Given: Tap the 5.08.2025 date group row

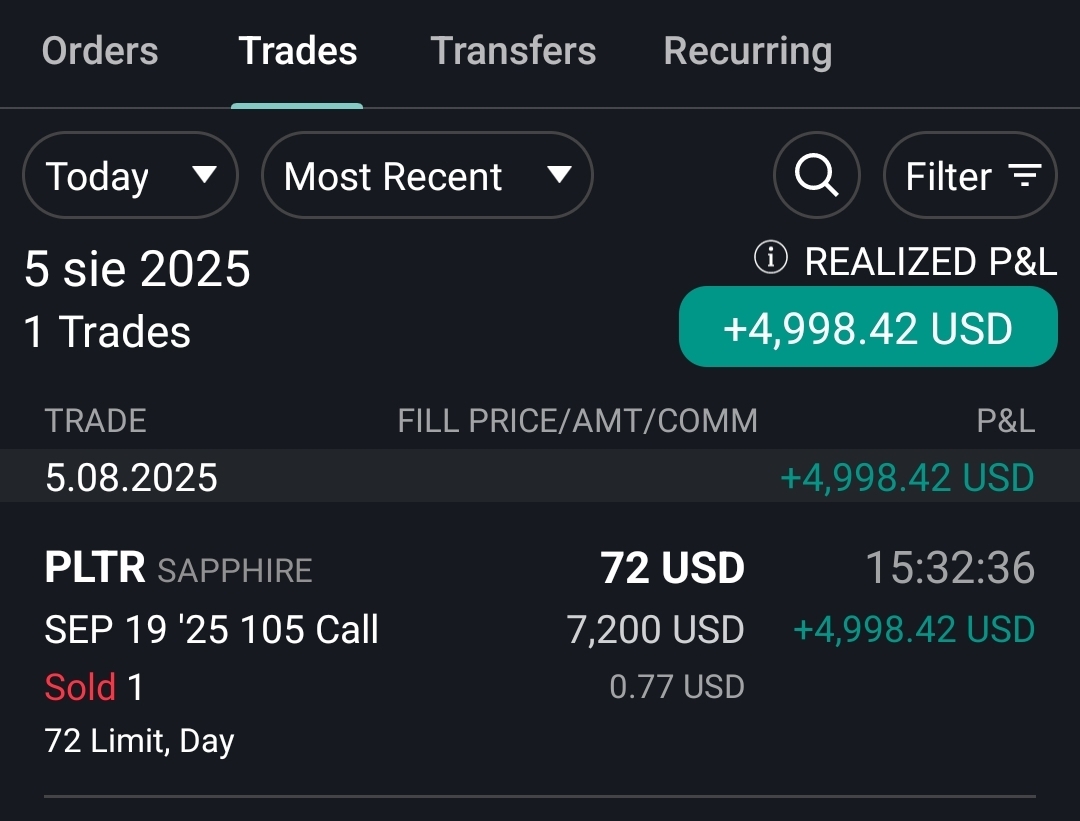Looking at the screenshot, I should click(540, 476).
